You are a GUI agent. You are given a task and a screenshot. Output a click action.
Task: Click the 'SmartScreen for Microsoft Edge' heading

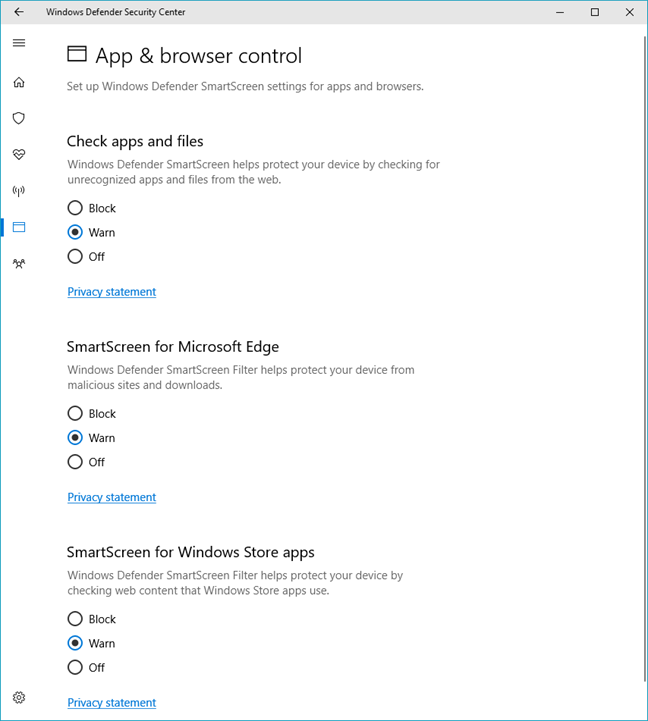pyautogui.click(x=172, y=347)
